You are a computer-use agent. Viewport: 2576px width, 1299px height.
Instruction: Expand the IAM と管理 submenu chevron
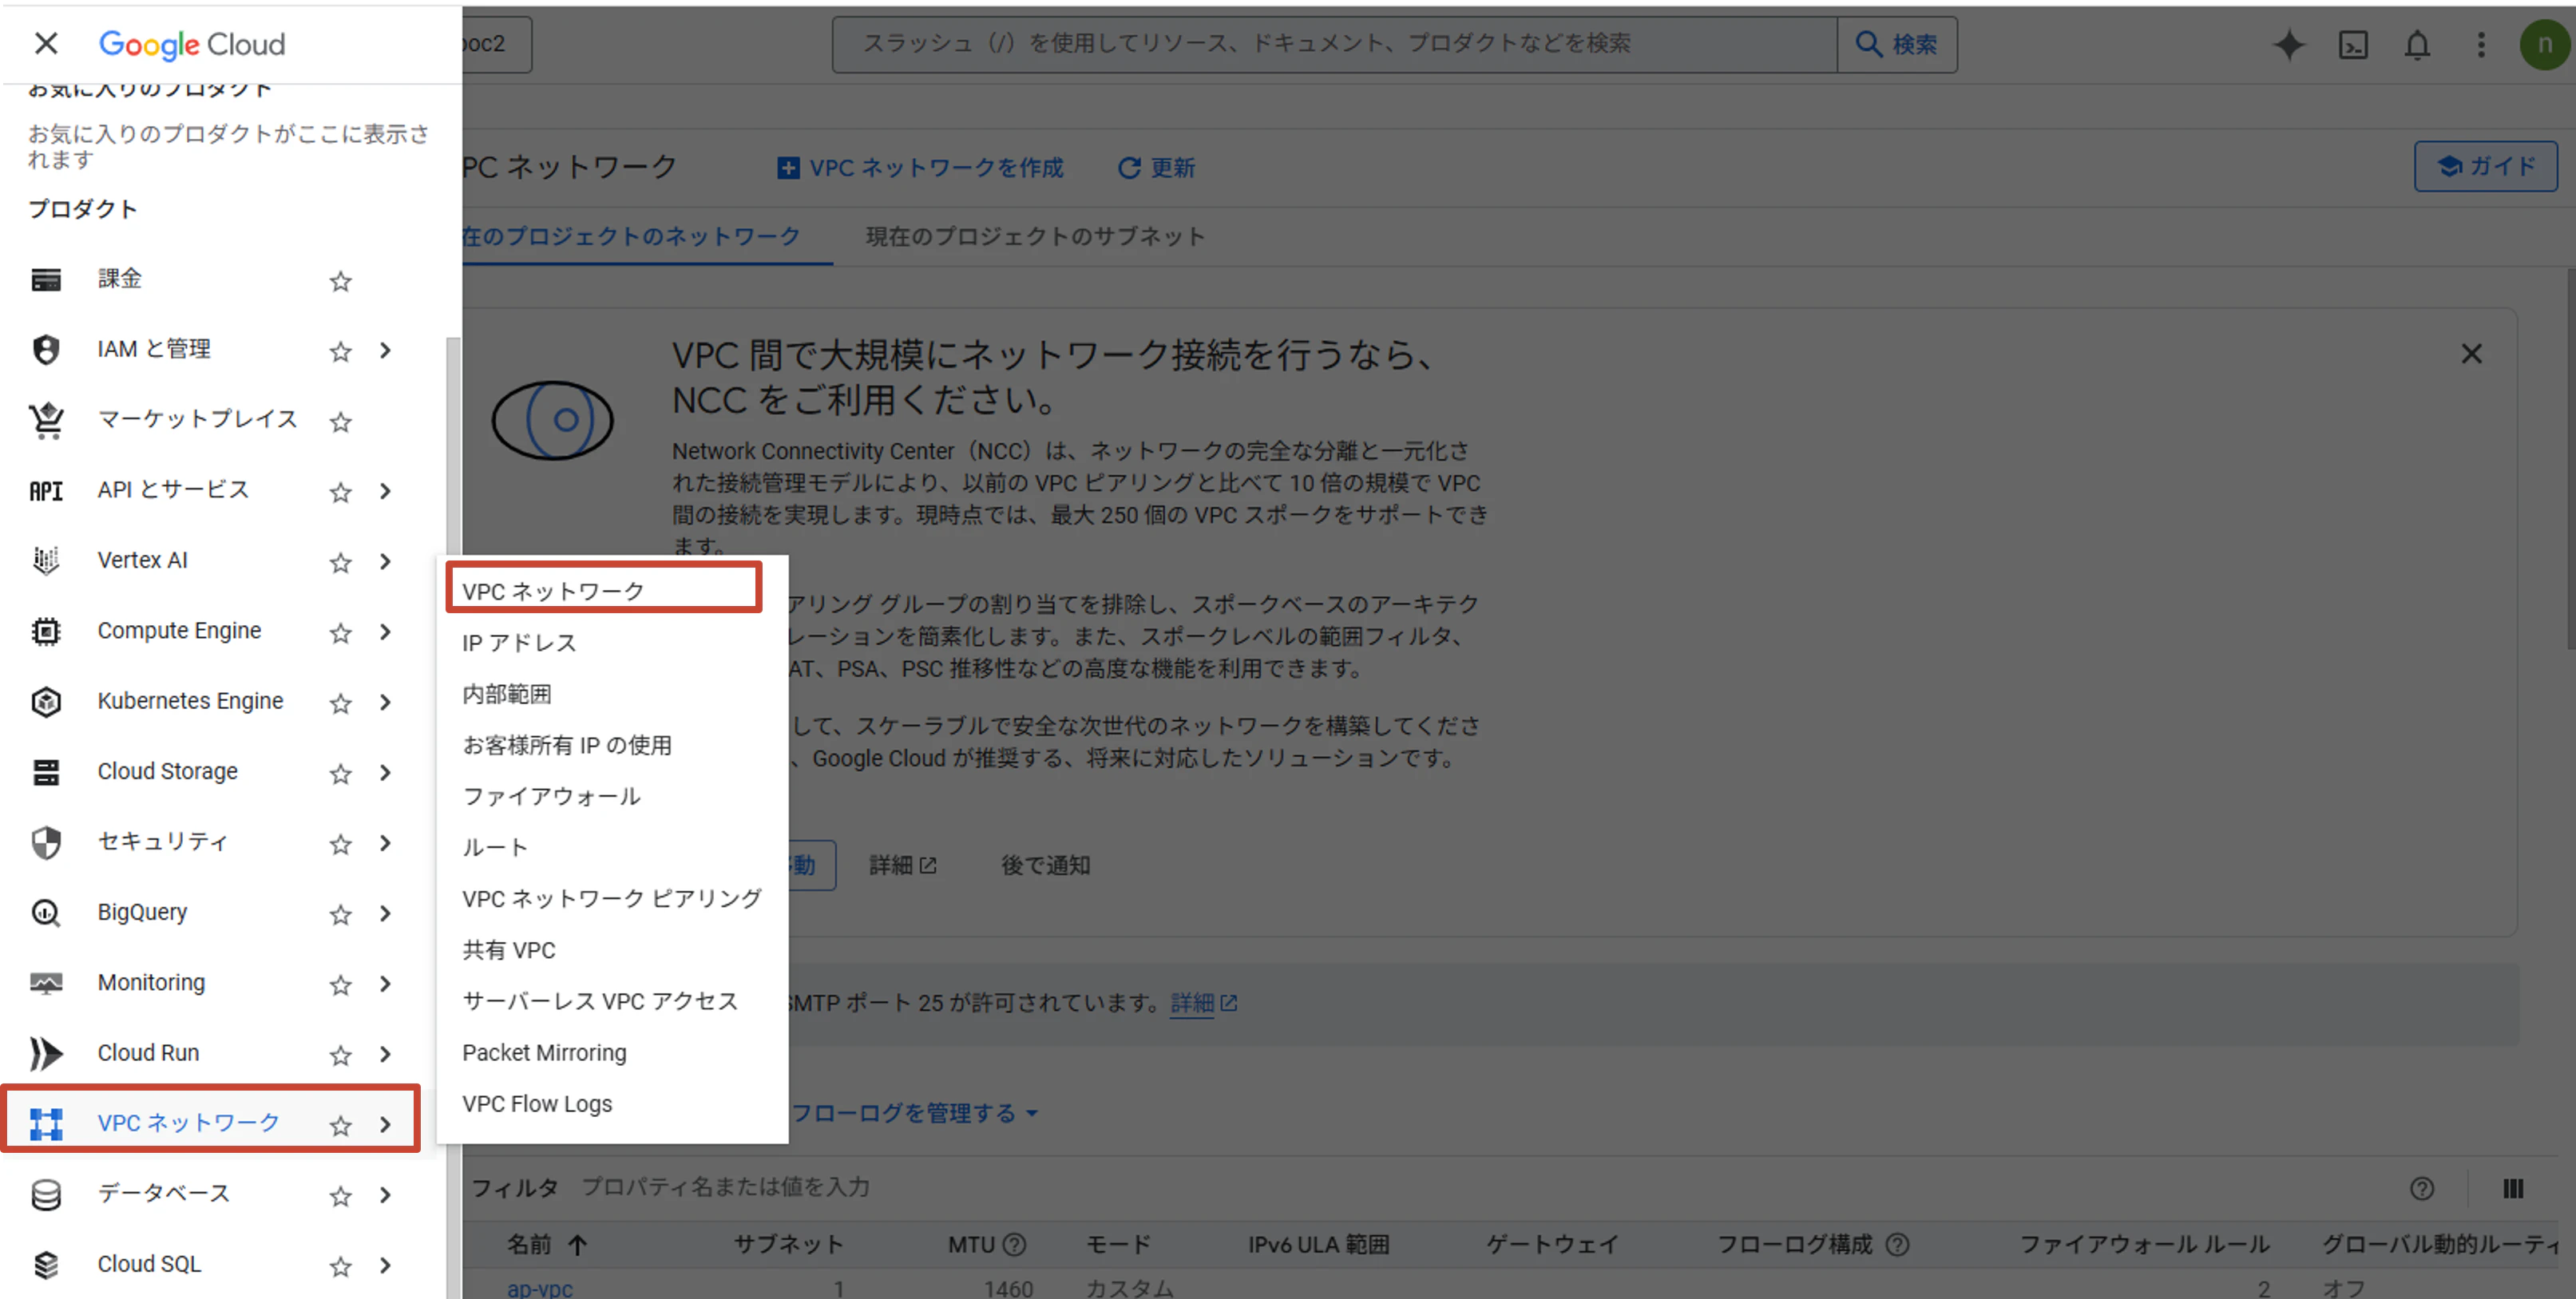(386, 350)
